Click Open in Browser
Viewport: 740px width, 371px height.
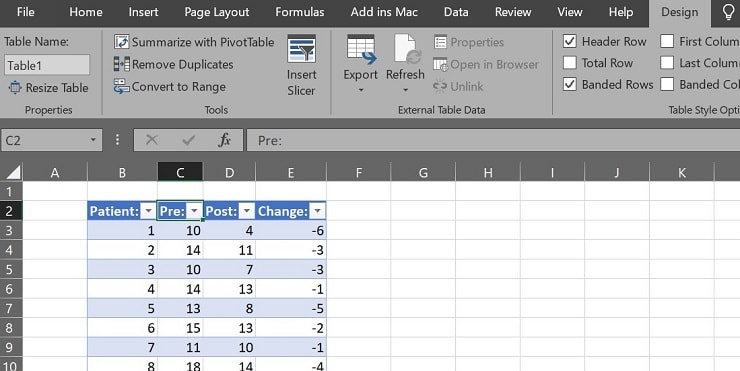(486, 65)
